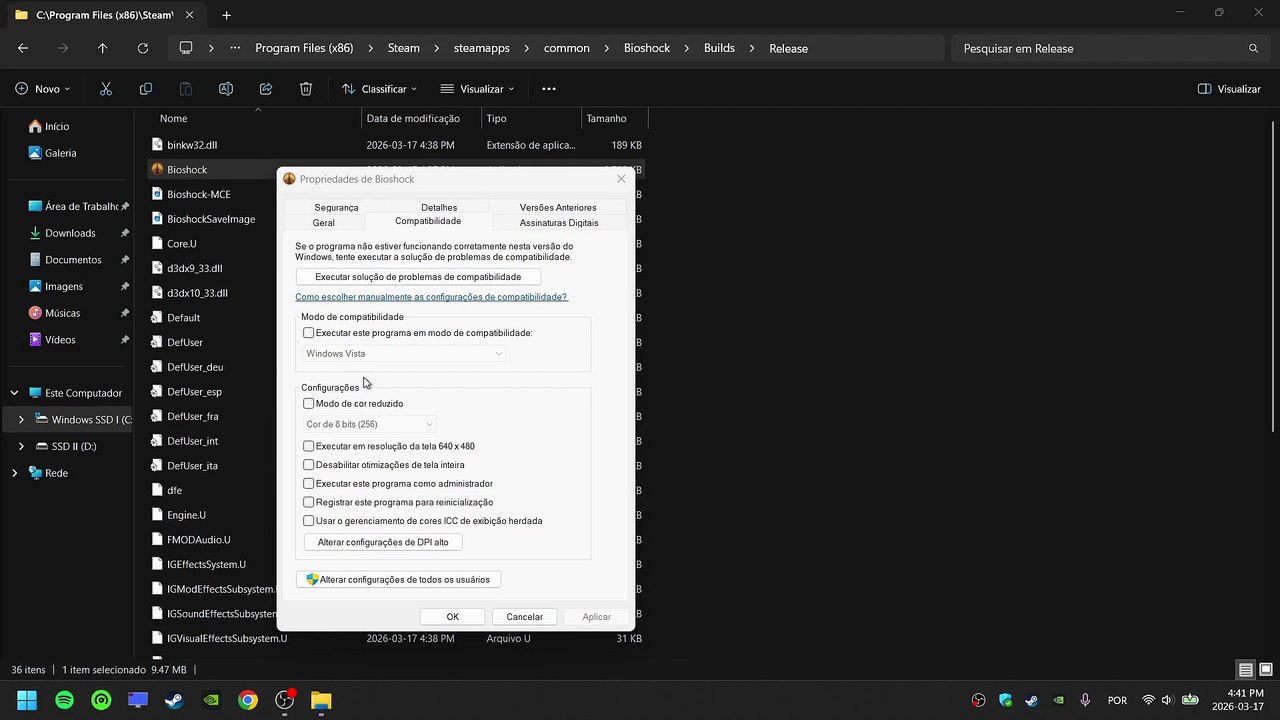Click the Cancelar button
This screenshot has width=1280, height=720.
point(524,617)
